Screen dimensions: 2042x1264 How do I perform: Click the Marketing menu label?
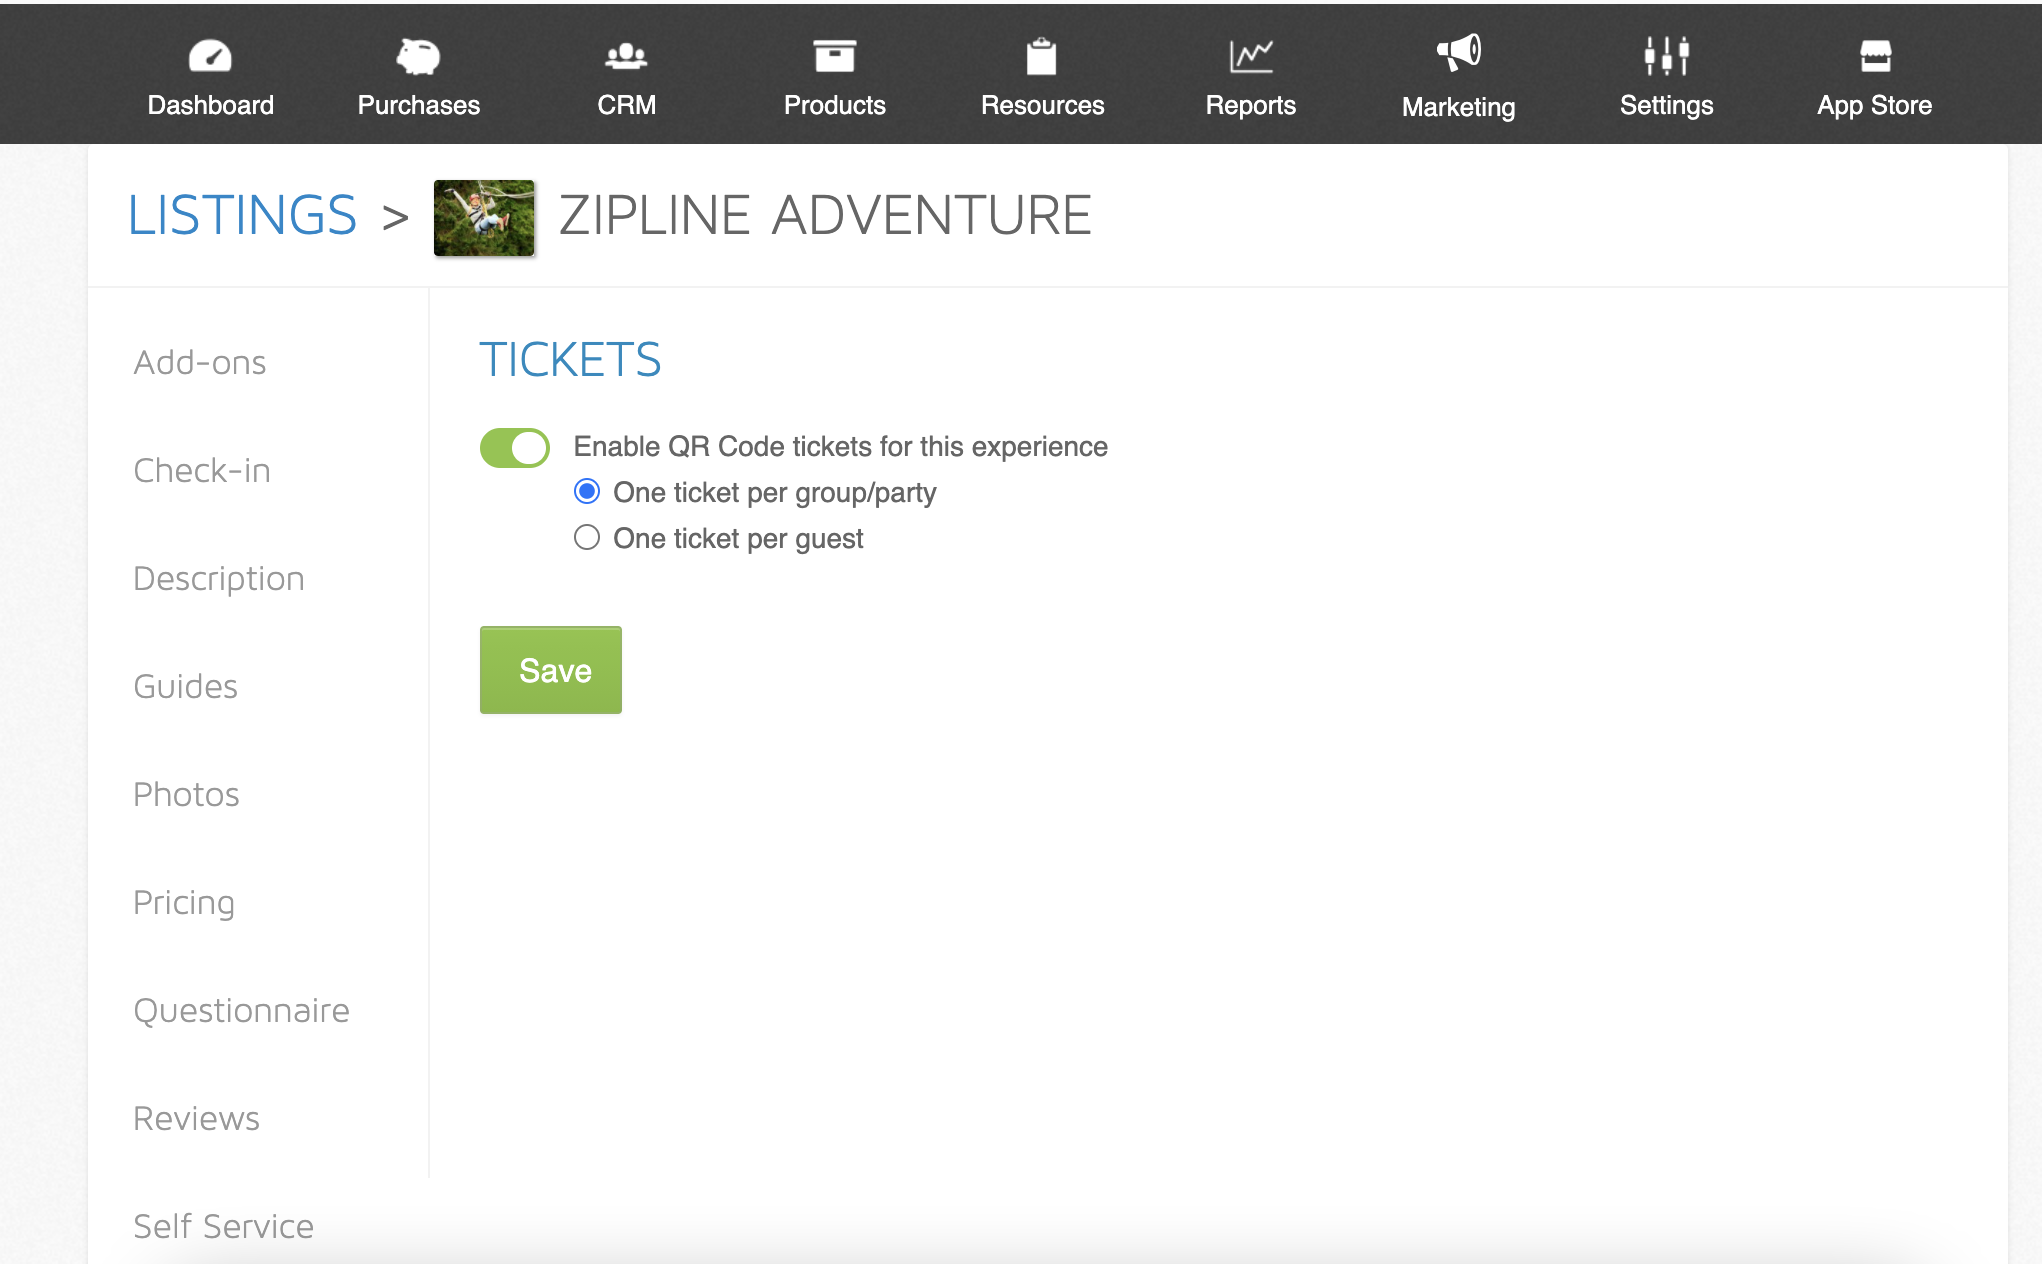[1459, 107]
